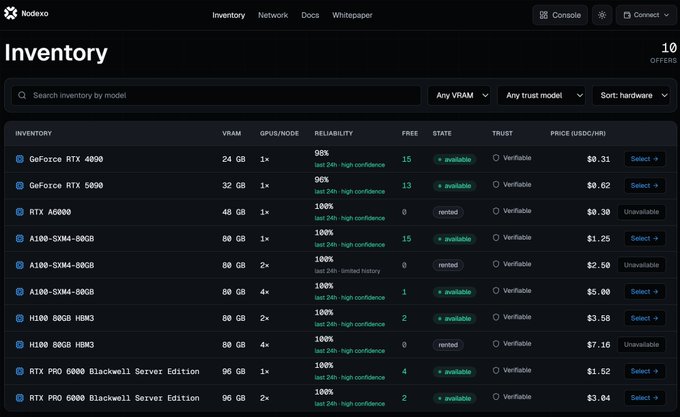Click the 10 OFFERS counter
Viewport: 680px width, 417px height.
coord(664,52)
